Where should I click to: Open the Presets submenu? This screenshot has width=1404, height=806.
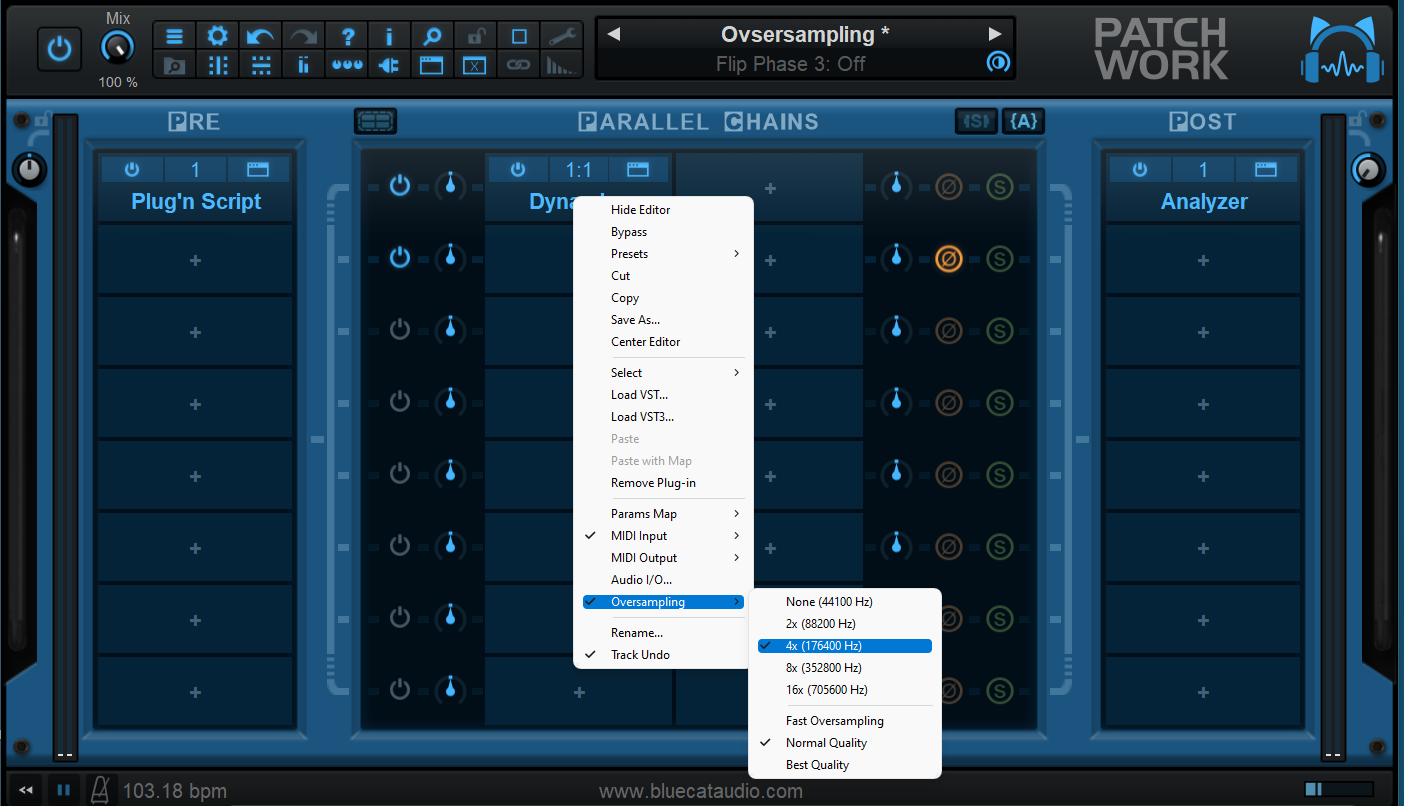[663, 254]
